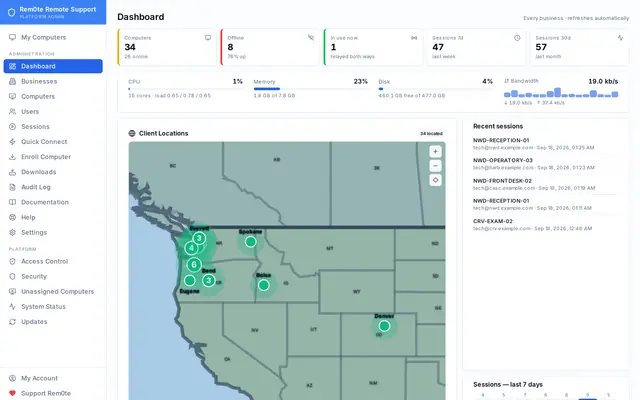The width and height of the screenshot is (640, 400).
Task: Click link icon on In use now card
Action: click(414, 38)
